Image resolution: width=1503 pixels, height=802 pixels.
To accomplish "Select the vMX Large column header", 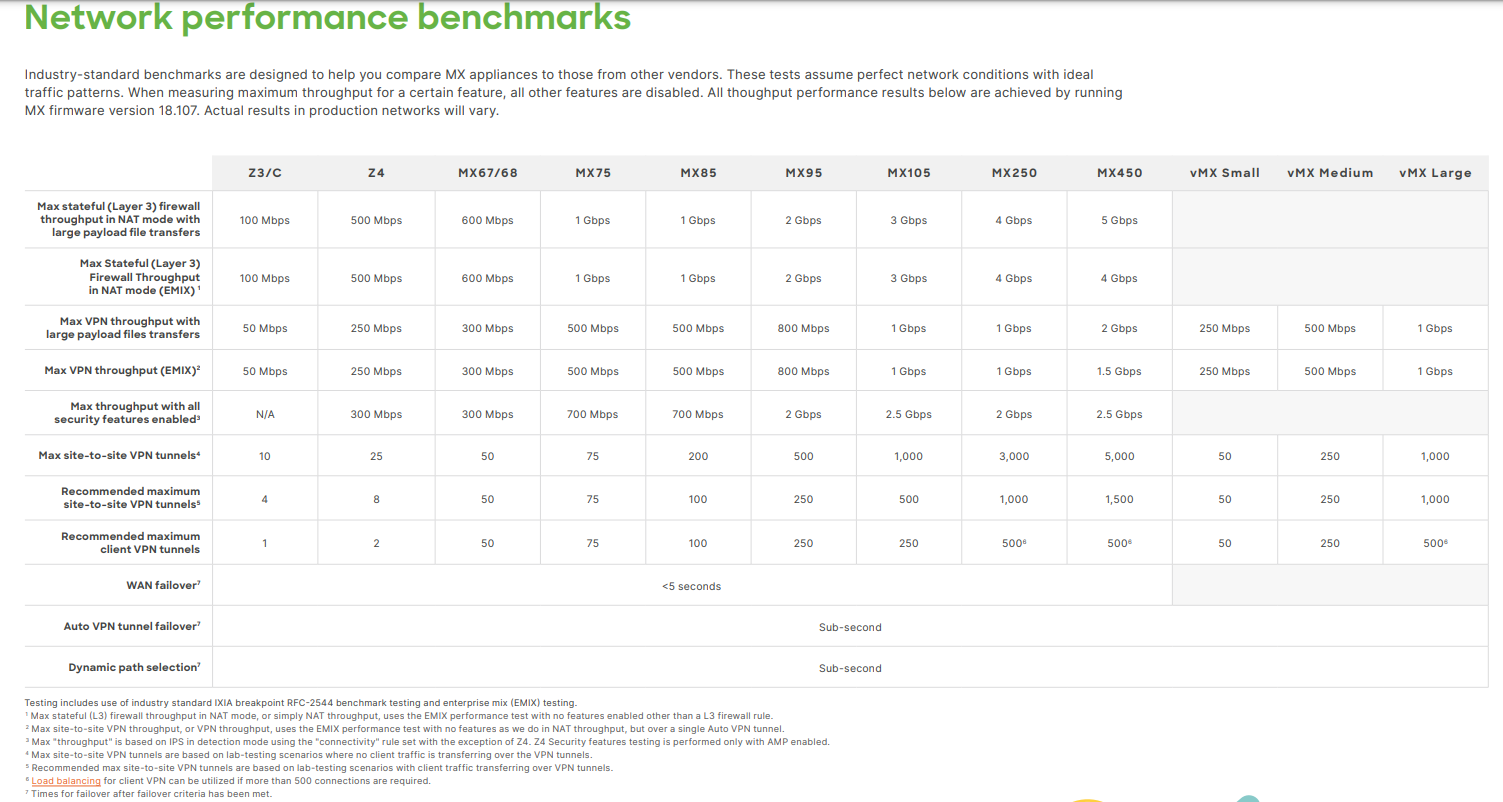I will pyautogui.click(x=1435, y=172).
